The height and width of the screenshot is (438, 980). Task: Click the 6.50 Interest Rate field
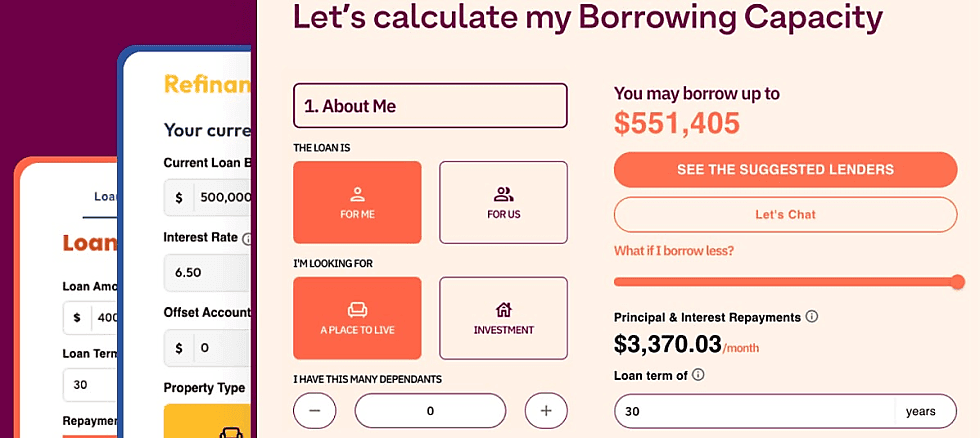tap(206, 272)
